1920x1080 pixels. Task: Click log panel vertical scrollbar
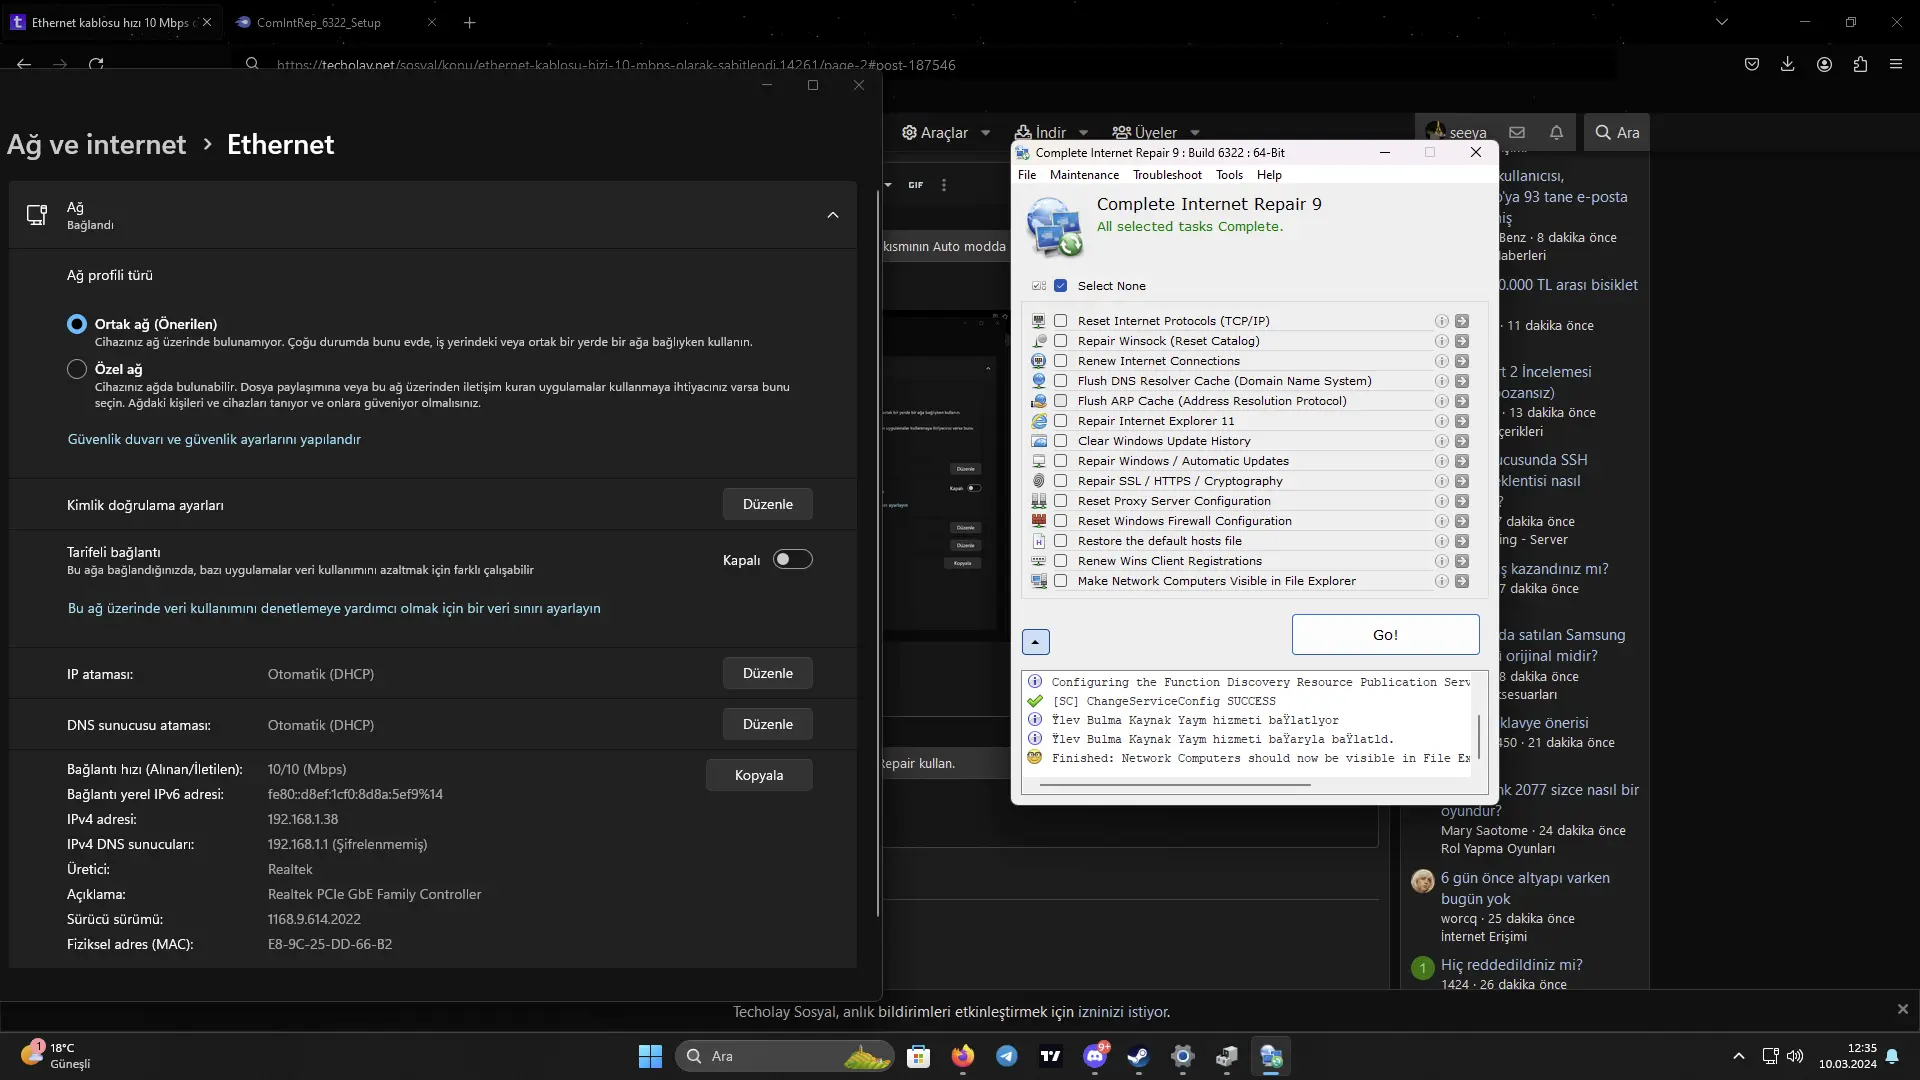point(1478,737)
